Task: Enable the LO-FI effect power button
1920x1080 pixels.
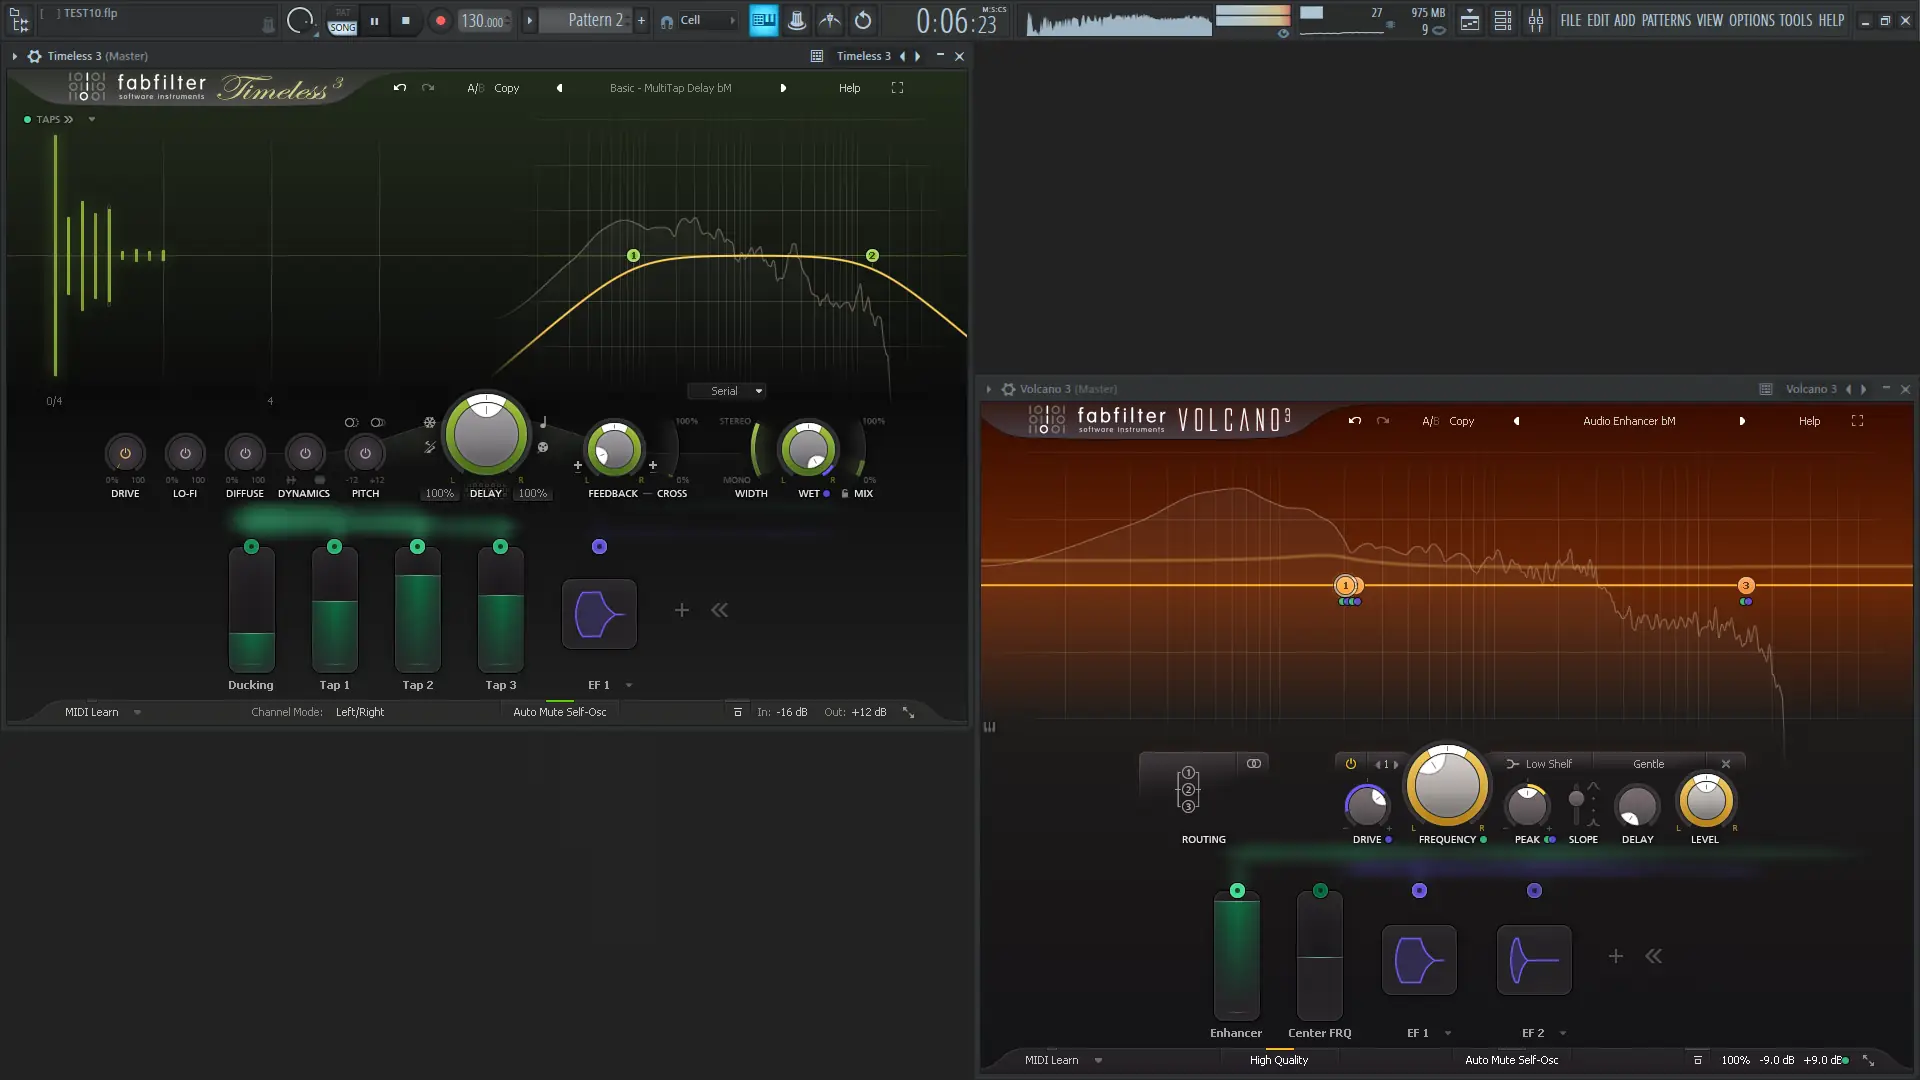Action: [x=185, y=454]
